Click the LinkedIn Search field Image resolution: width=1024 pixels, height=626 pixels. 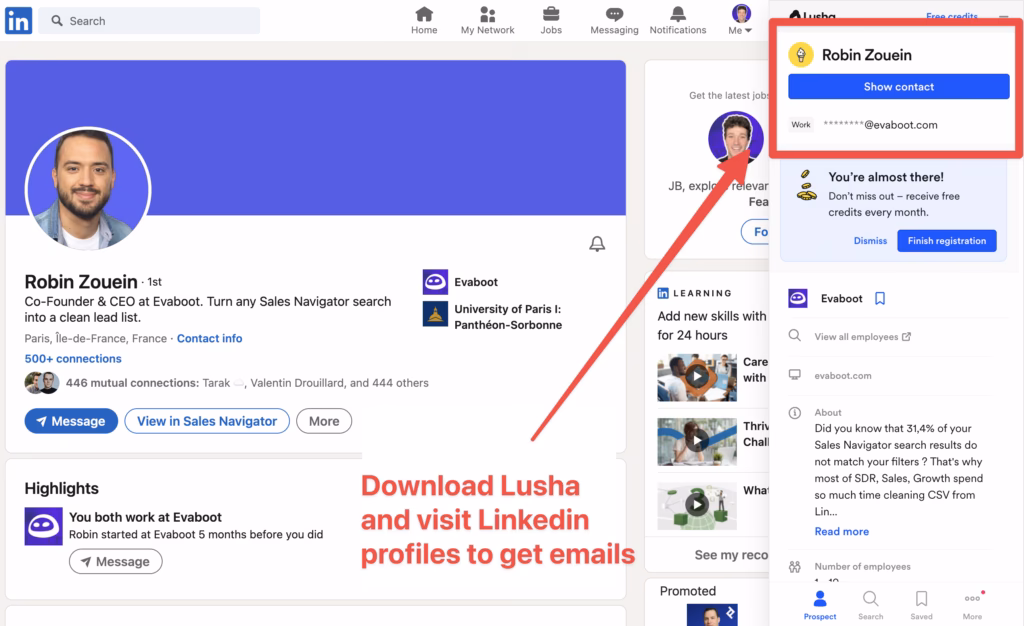149,21
